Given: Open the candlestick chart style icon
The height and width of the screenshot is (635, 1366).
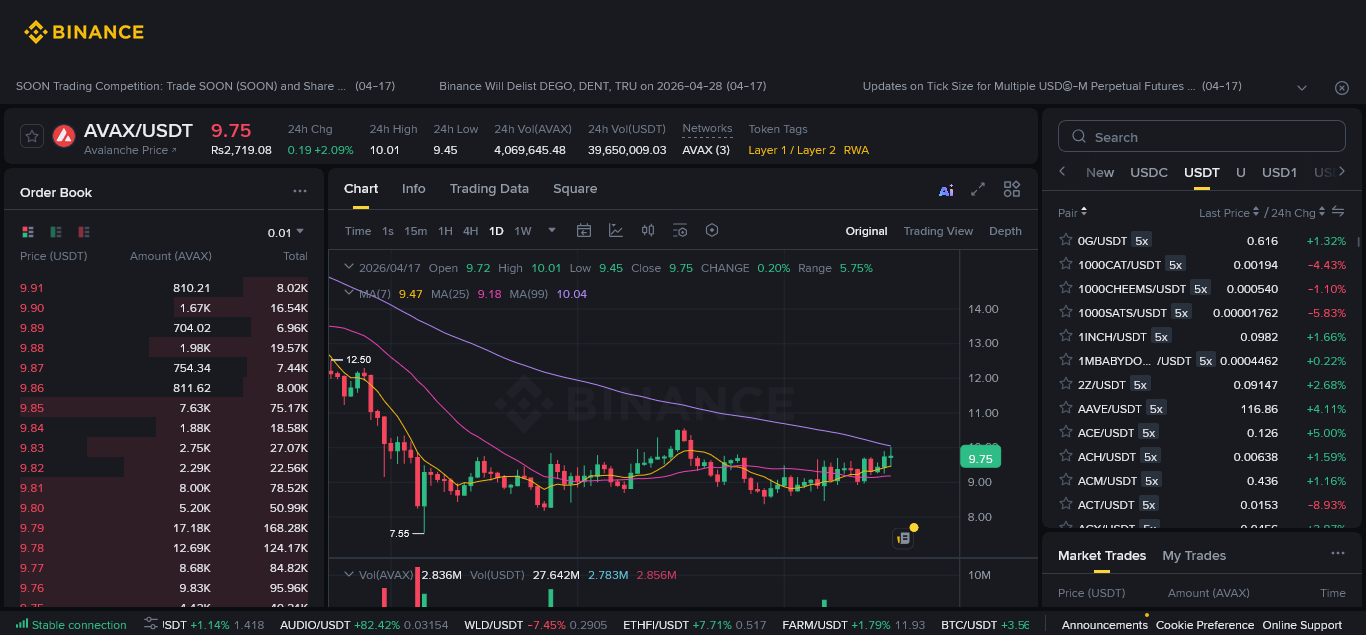Looking at the screenshot, I should pyautogui.click(x=648, y=230).
